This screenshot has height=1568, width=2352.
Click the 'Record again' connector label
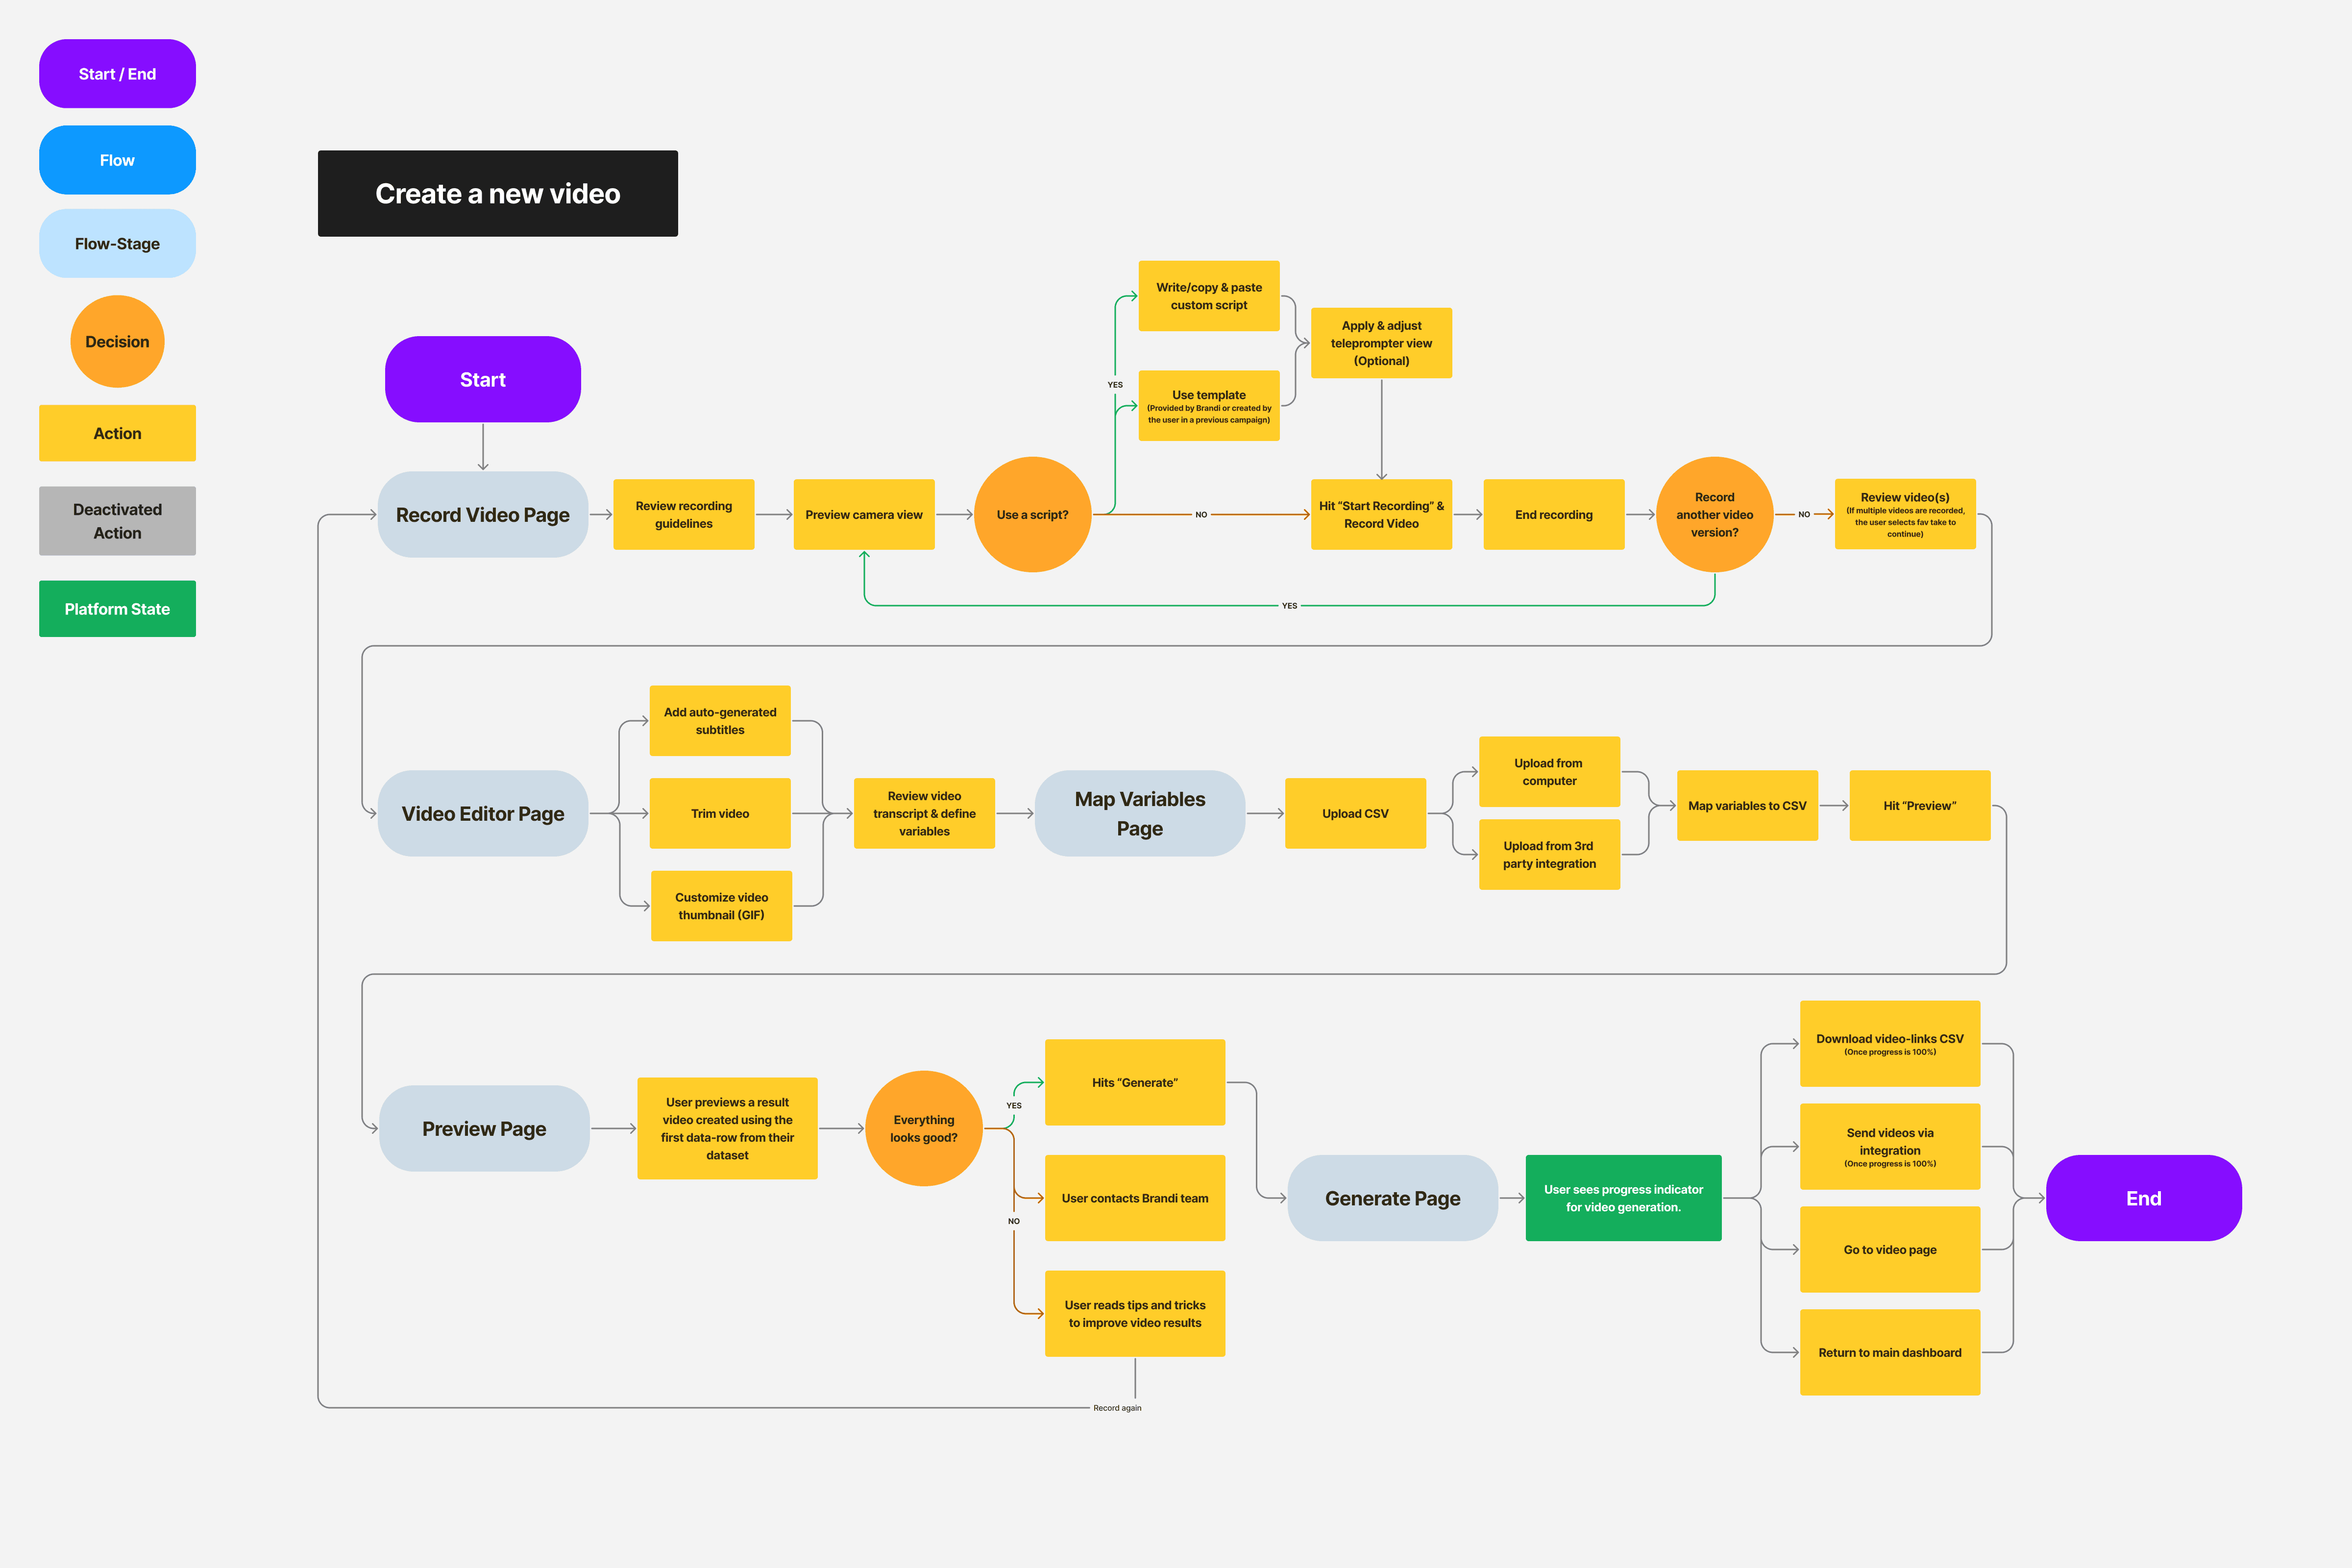click(x=1117, y=1408)
